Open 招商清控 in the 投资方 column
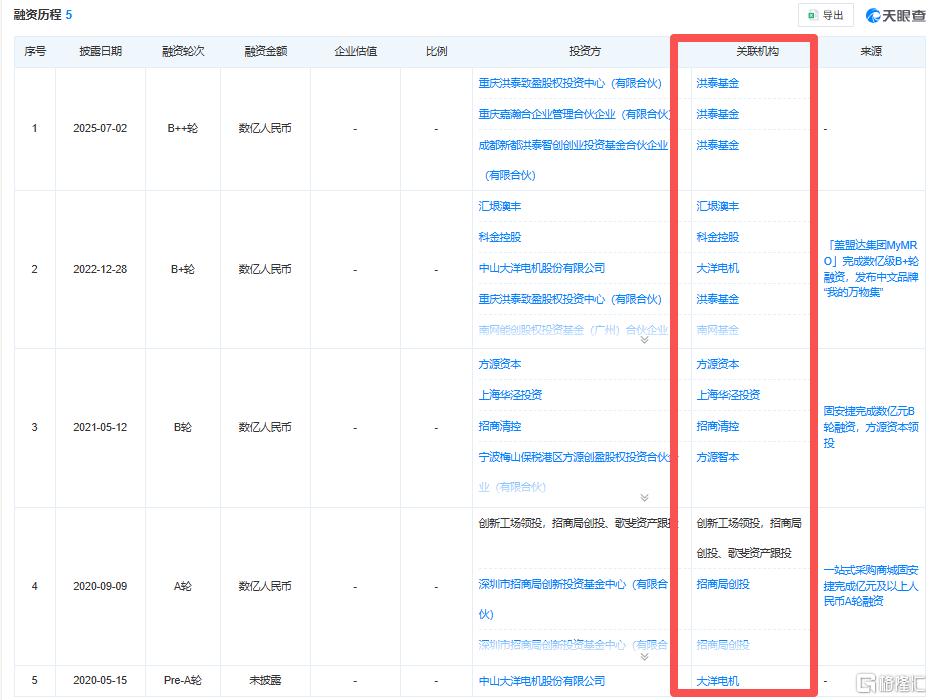Viewport: 932px width, 700px height. (500, 426)
